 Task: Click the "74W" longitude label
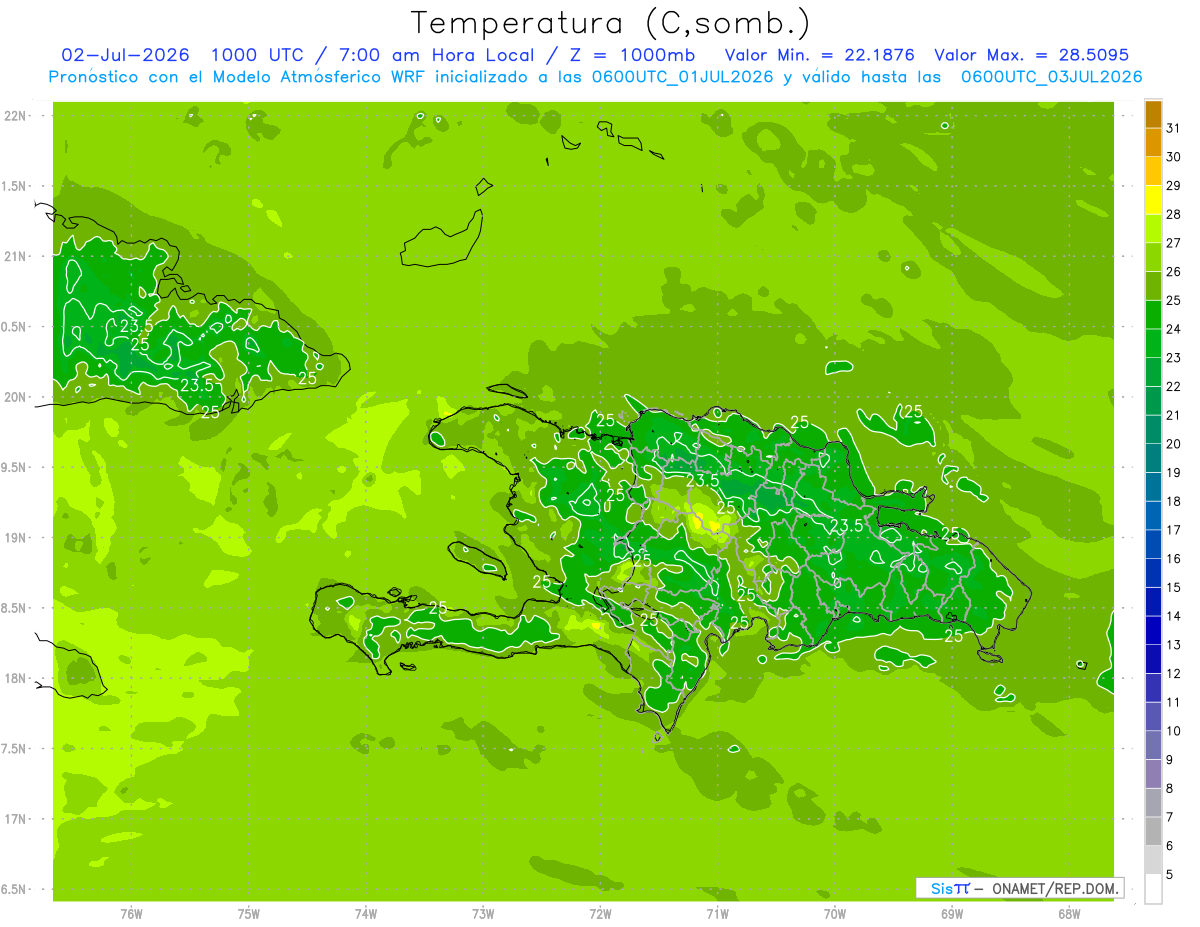coord(366,914)
